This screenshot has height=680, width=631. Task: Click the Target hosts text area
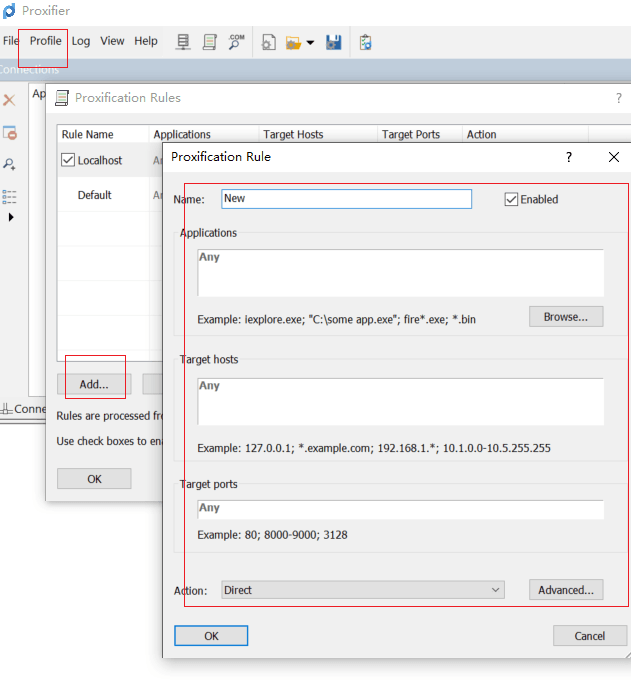pyautogui.click(x=400, y=402)
